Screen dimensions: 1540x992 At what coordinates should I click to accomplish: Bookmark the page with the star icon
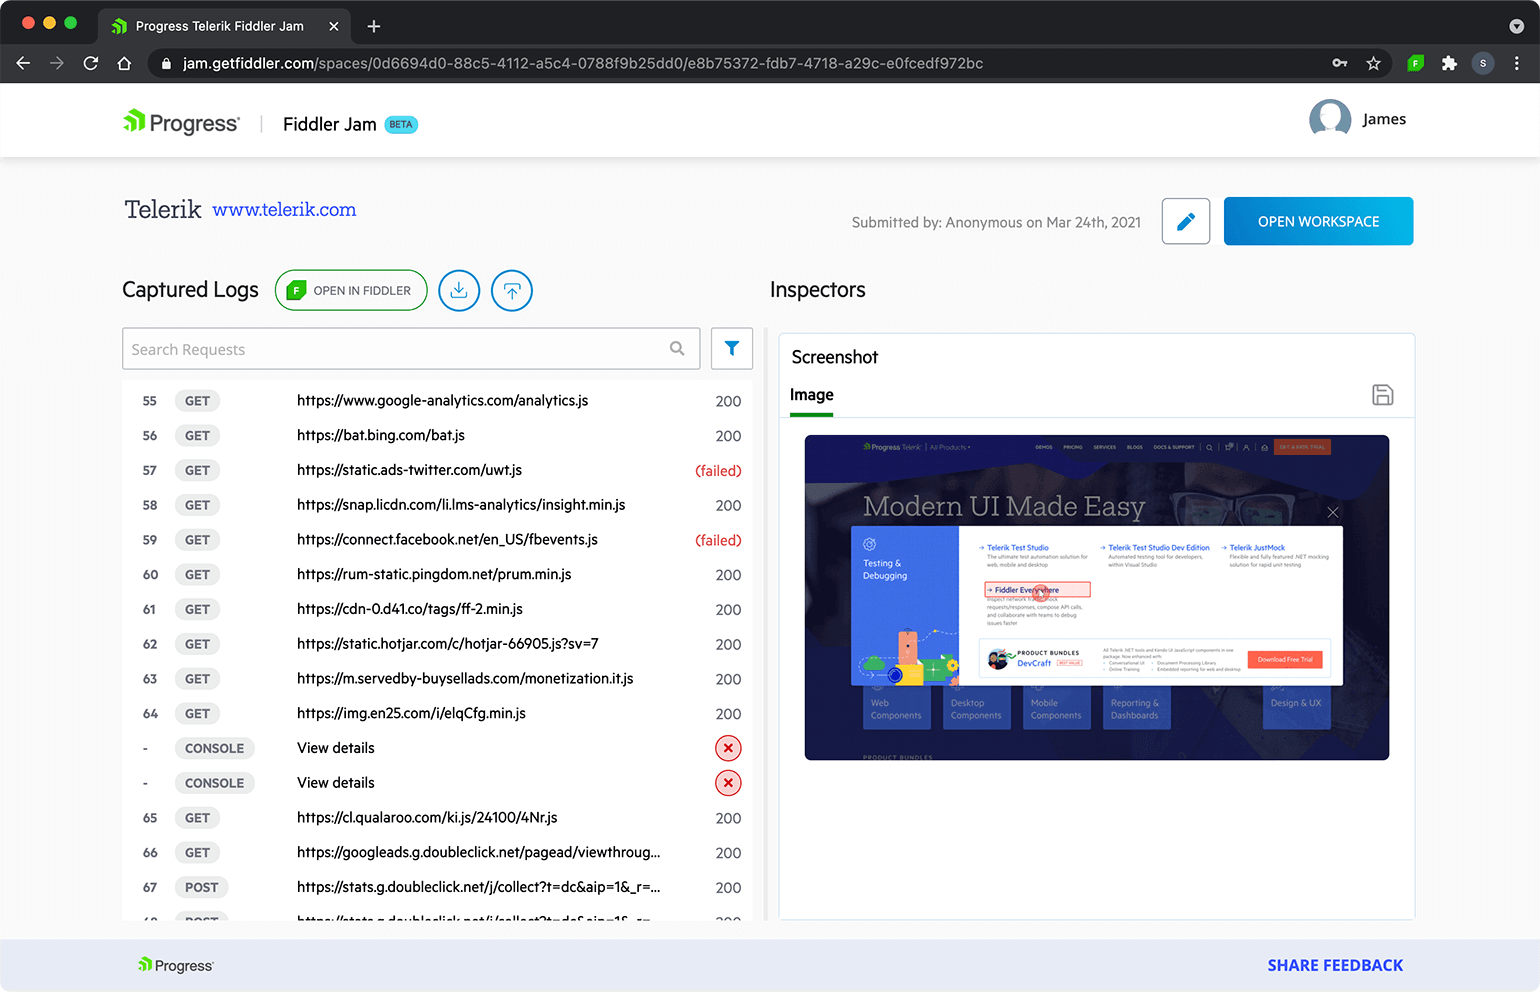[x=1375, y=62]
